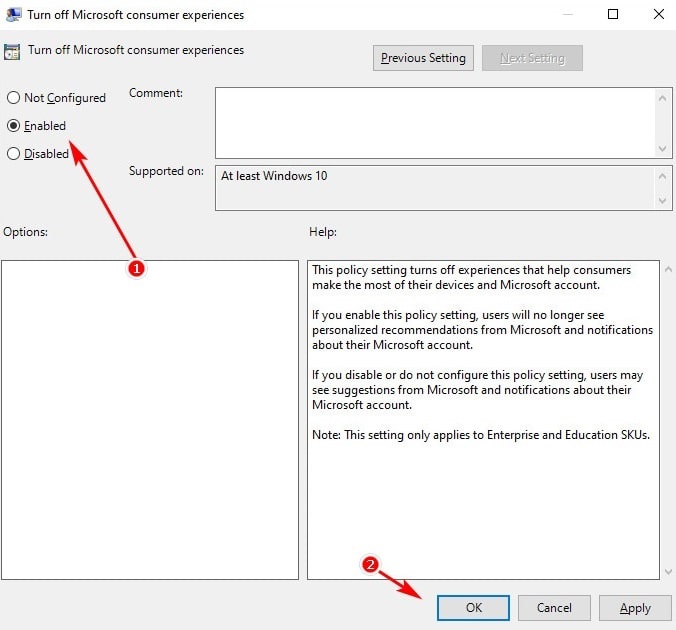The height and width of the screenshot is (630, 676).
Task: Click the empty Options list box
Action: tap(150, 420)
